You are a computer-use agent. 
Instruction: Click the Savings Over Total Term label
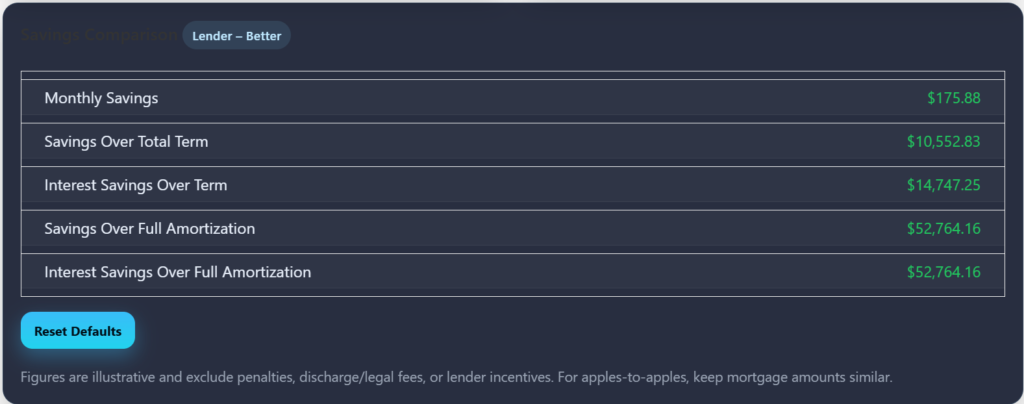pos(126,142)
